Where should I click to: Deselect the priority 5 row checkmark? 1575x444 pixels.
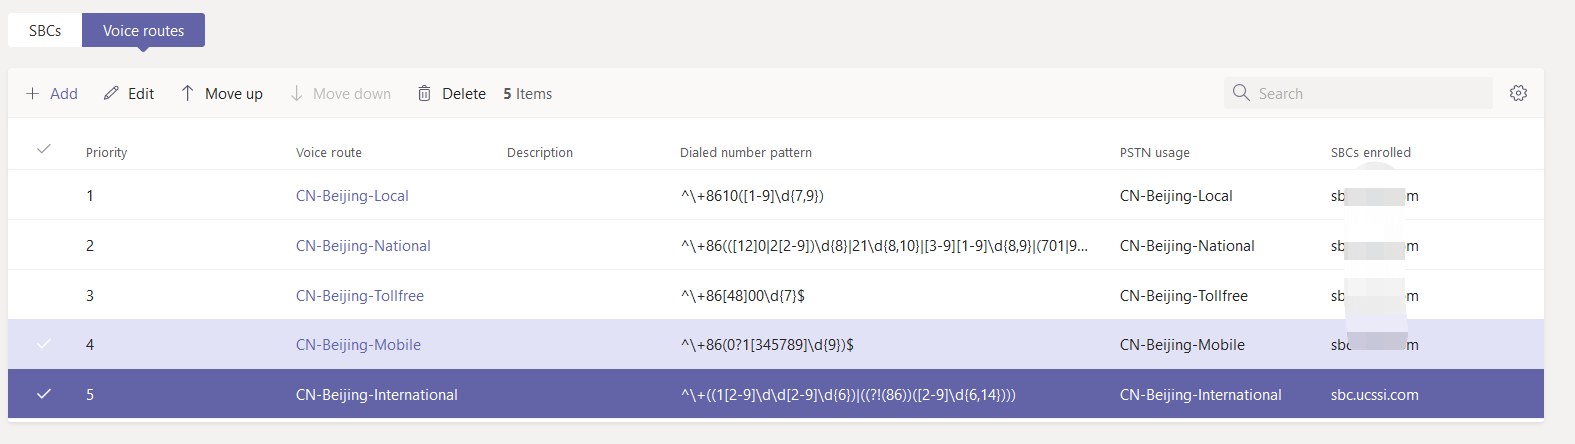click(x=43, y=394)
